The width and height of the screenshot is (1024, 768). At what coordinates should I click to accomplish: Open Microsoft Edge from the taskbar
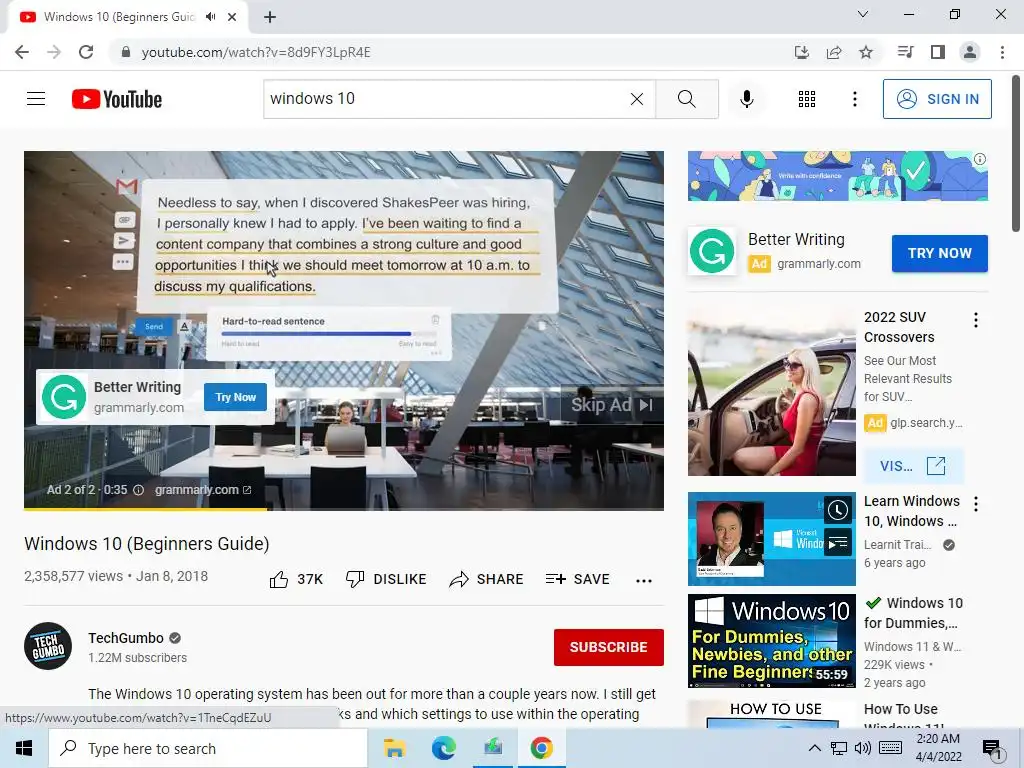pos(443,748)
